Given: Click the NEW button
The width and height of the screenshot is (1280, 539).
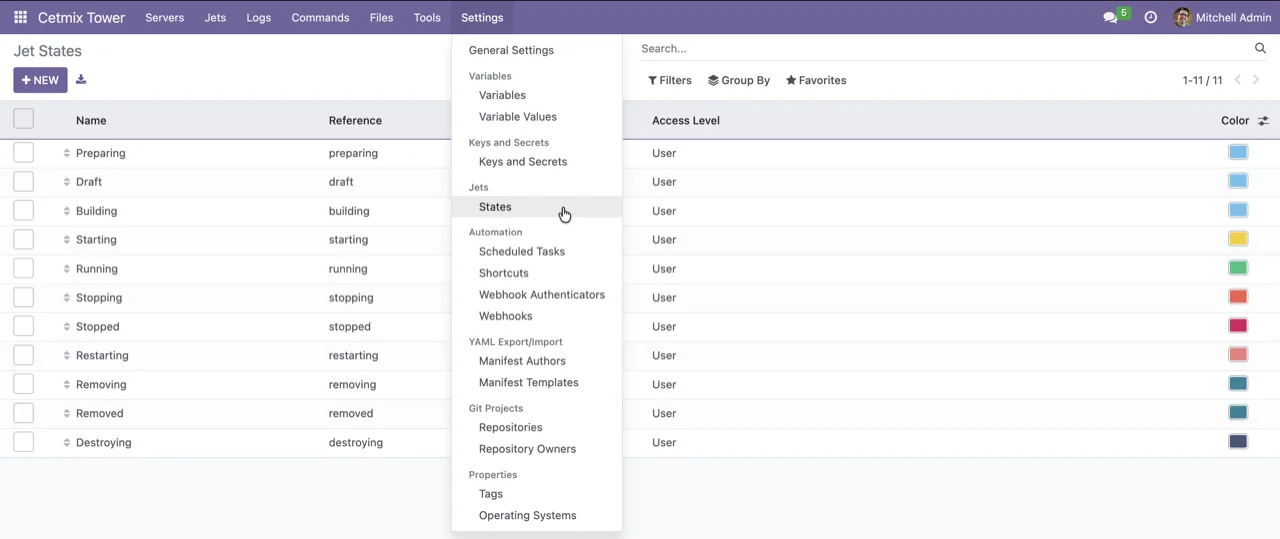Looking at the screenshot, I should tap(40, 80).
